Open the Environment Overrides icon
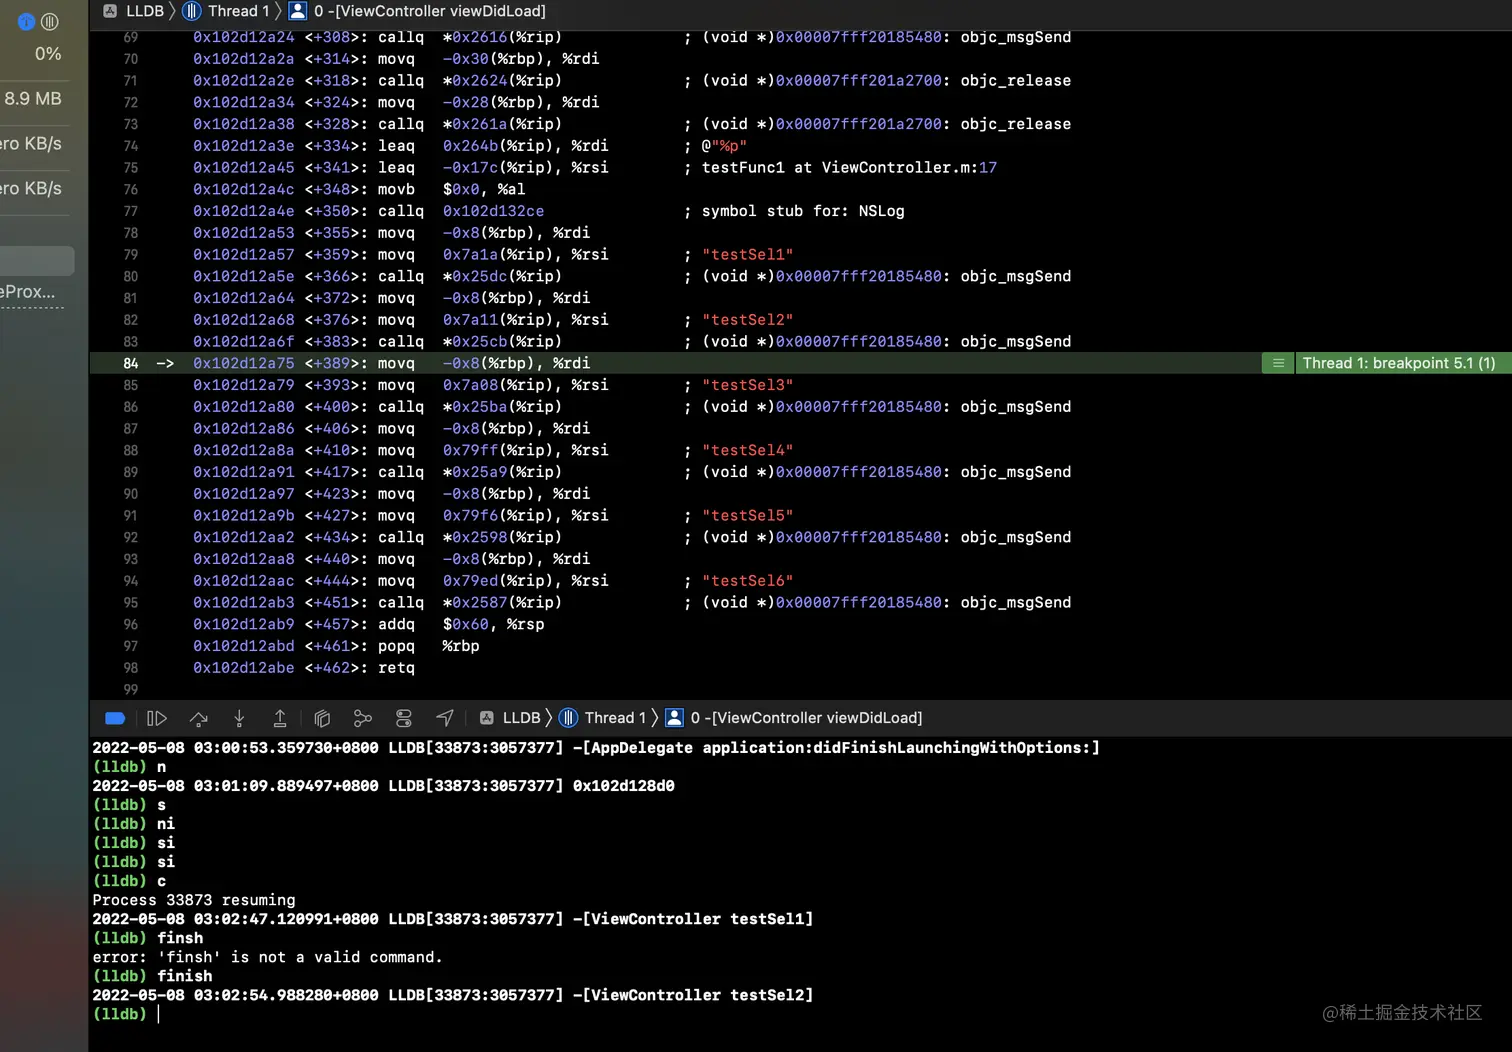 pos(404,718)
